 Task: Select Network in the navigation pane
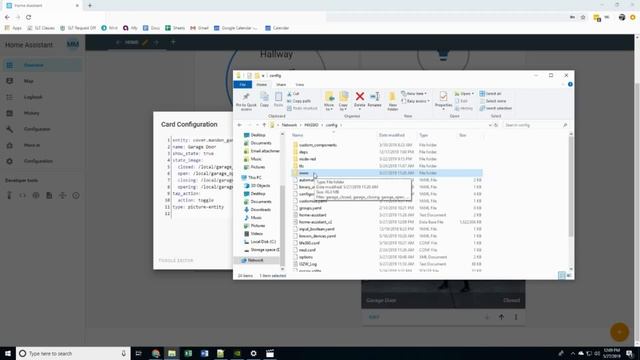(x=256, y=260)
